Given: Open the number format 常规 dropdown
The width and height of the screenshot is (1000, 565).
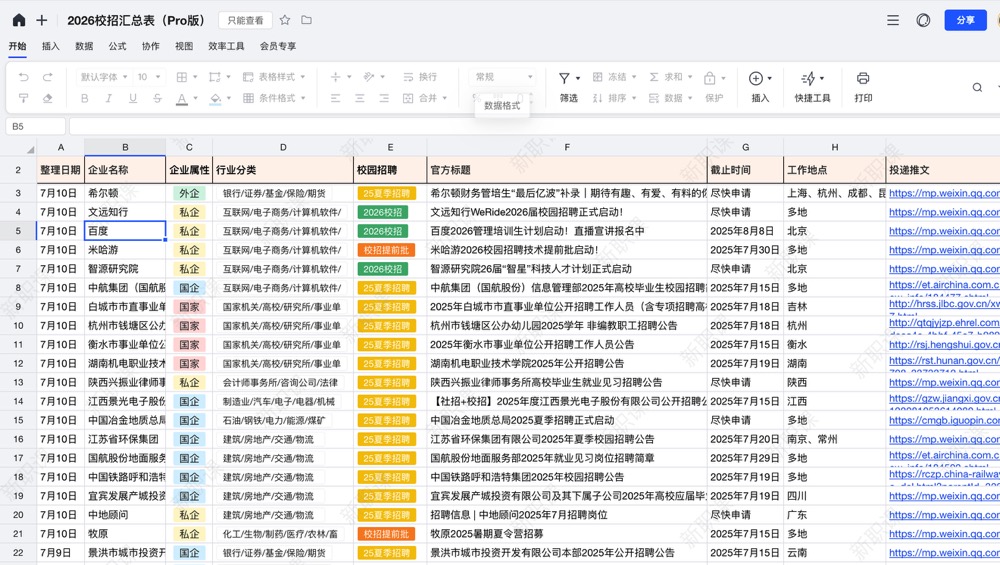Looking at the screenshot, I should pyautogui.click(x=503, y=77).
